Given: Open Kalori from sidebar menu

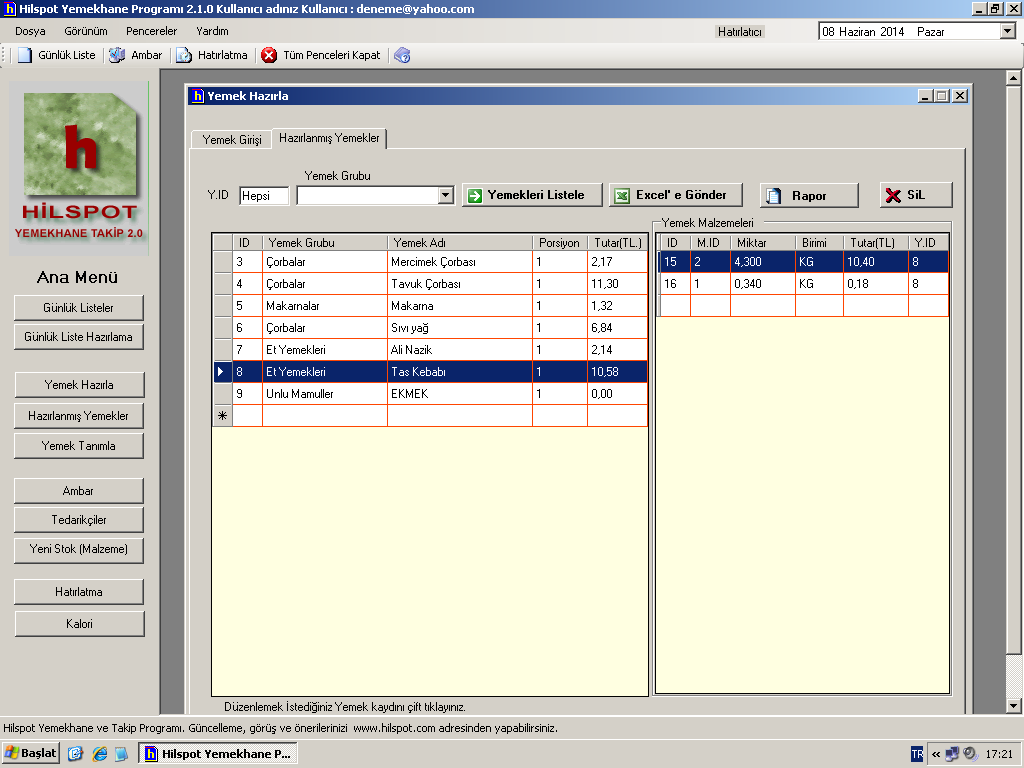Looking at the screenshot, I should (79, 624).
